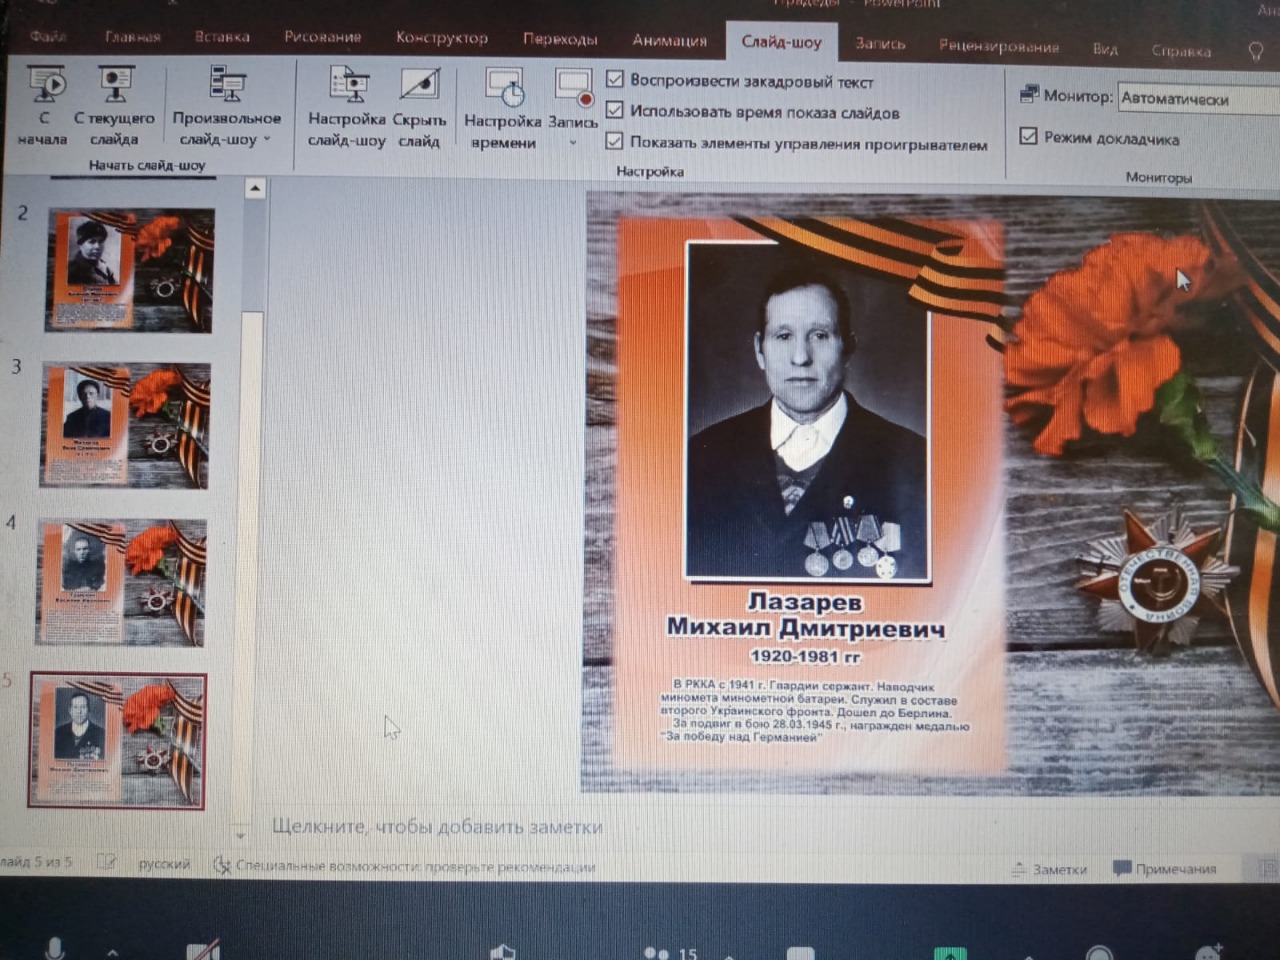Open the Переходы tab

559,39
